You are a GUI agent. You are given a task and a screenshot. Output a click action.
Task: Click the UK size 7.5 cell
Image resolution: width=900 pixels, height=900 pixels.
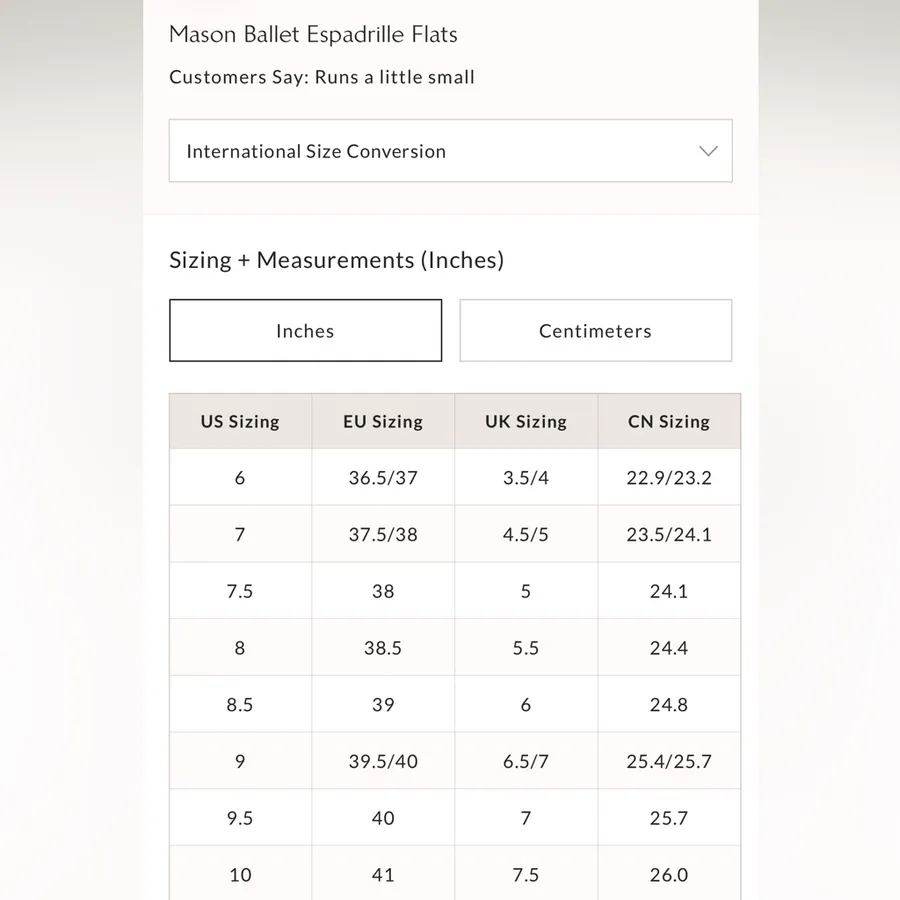point(526,875)
